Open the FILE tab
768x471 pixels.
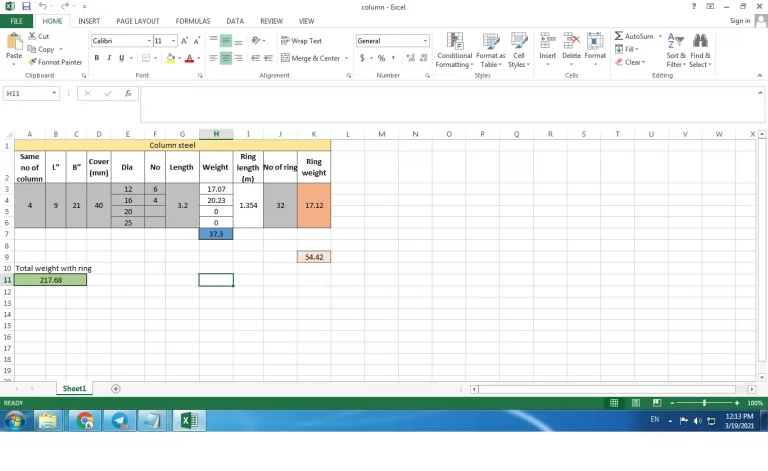[x=17, y=21]
